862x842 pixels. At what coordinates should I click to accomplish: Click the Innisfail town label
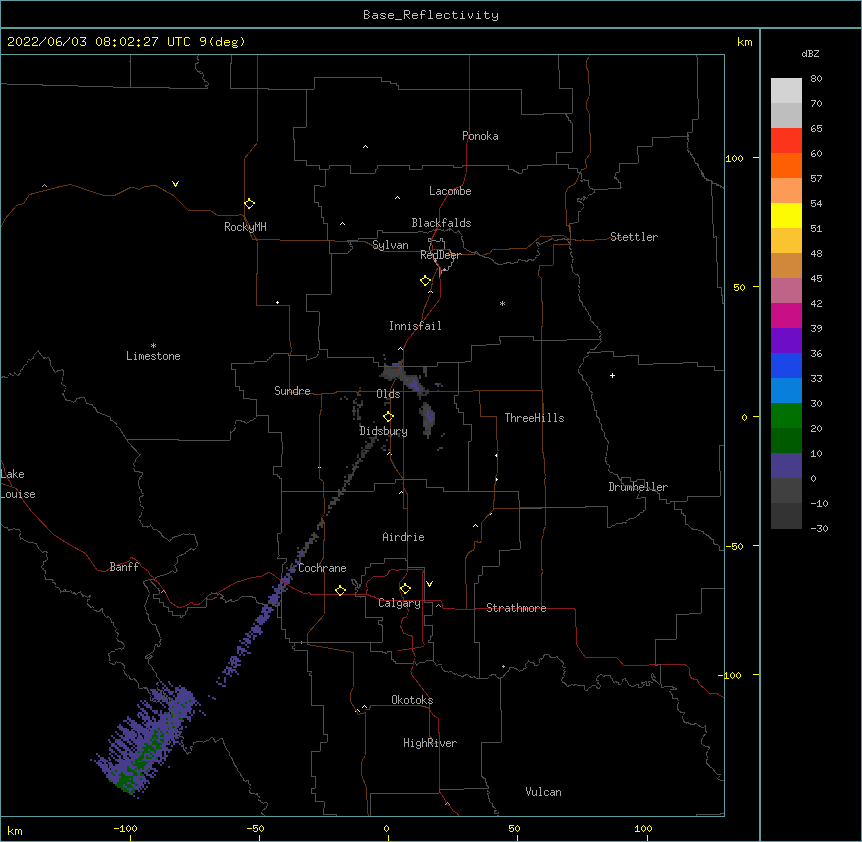[x=415, y=326]
